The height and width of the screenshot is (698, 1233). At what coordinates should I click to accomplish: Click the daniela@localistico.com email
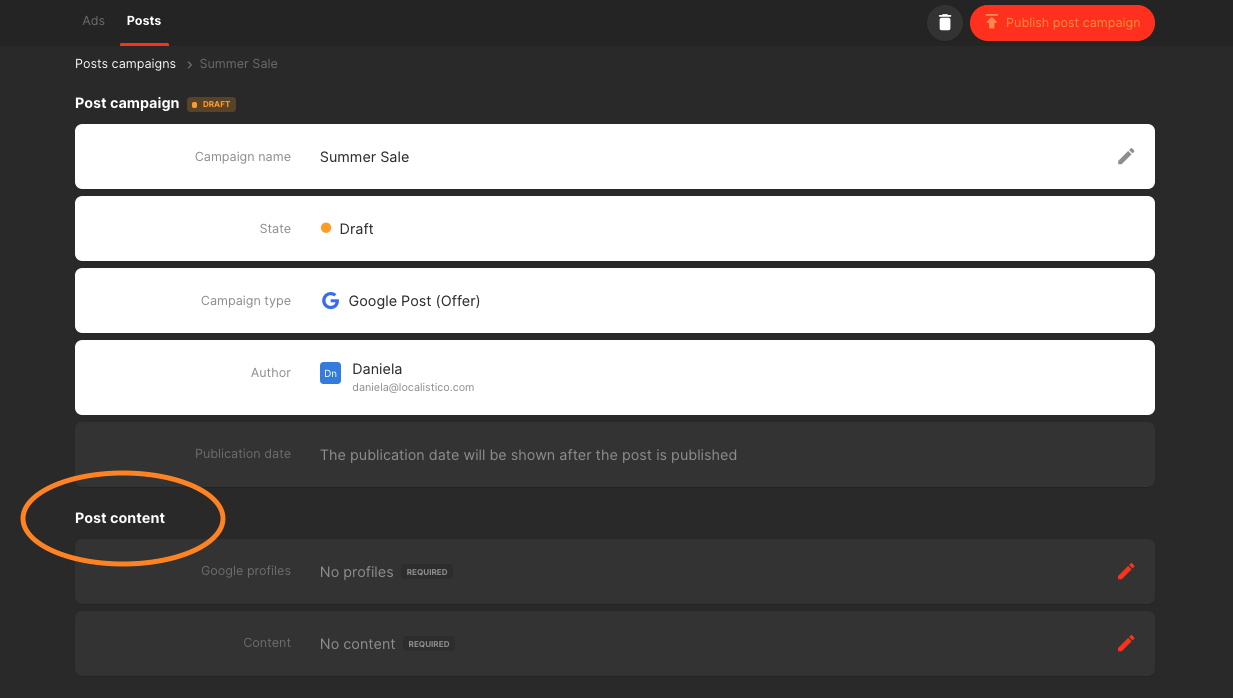[x=413, y=387]
